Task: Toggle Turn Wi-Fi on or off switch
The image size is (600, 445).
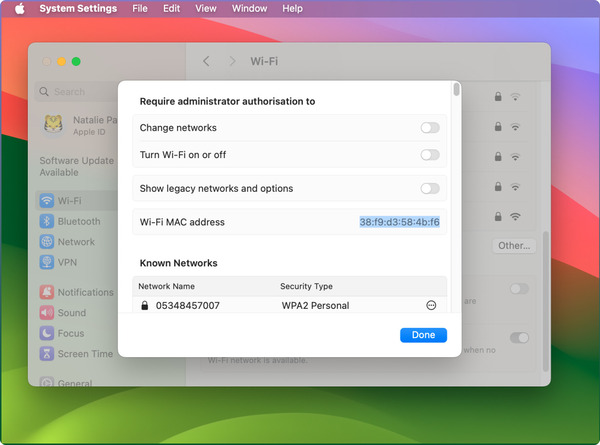Action: (430, 155)
